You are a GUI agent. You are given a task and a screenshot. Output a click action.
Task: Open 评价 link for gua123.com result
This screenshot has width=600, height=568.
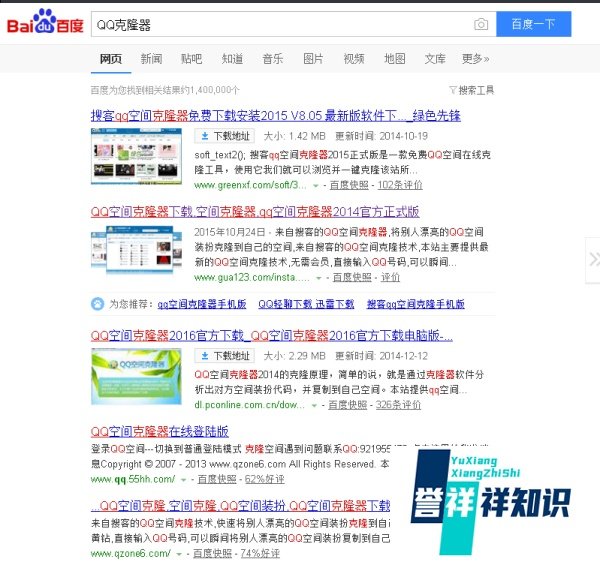point(390,277)
